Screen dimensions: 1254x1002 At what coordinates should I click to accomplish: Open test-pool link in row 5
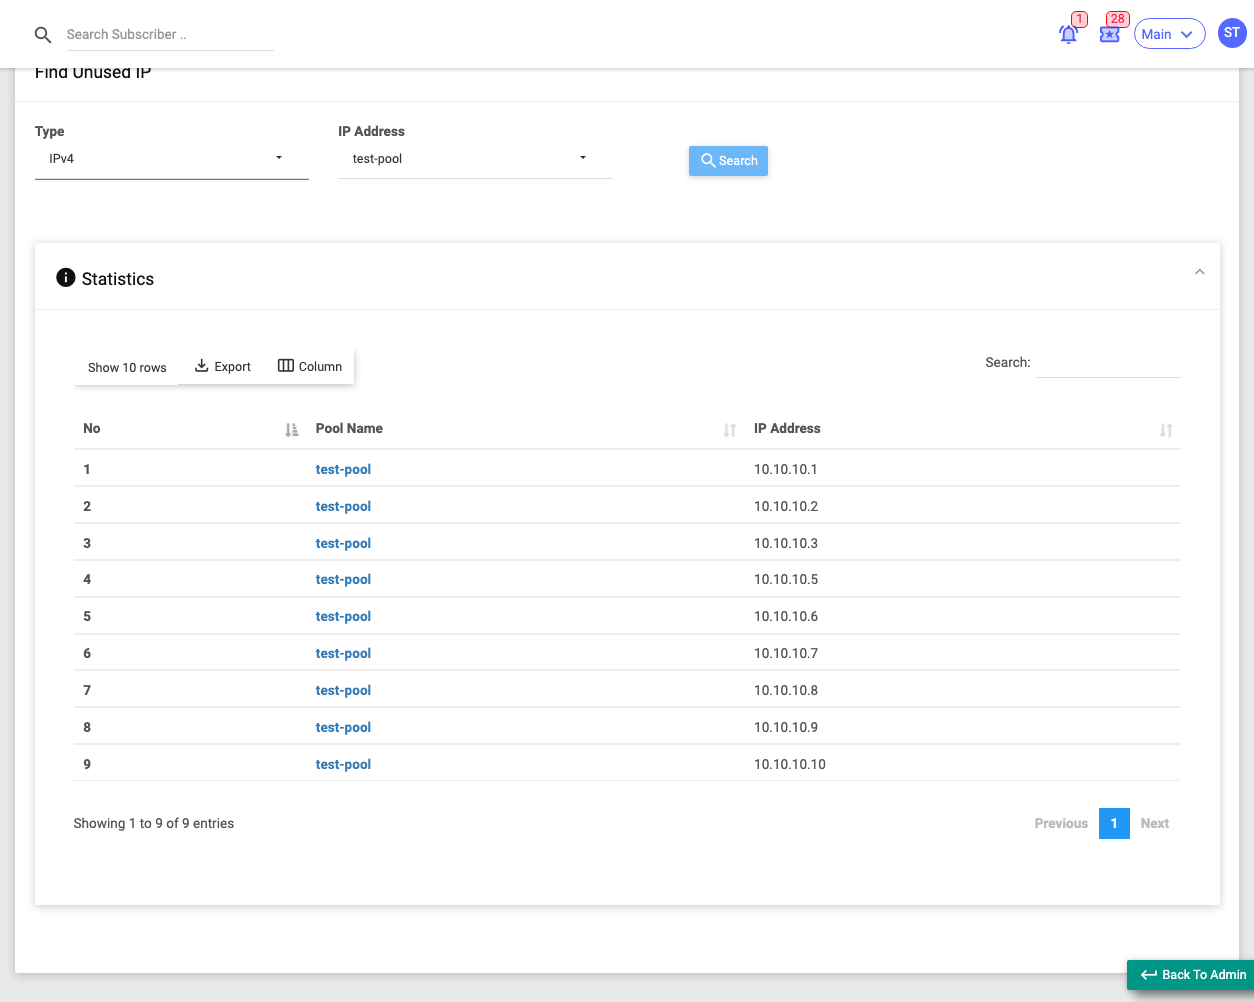pyautogui.click(x=343, y=616)
